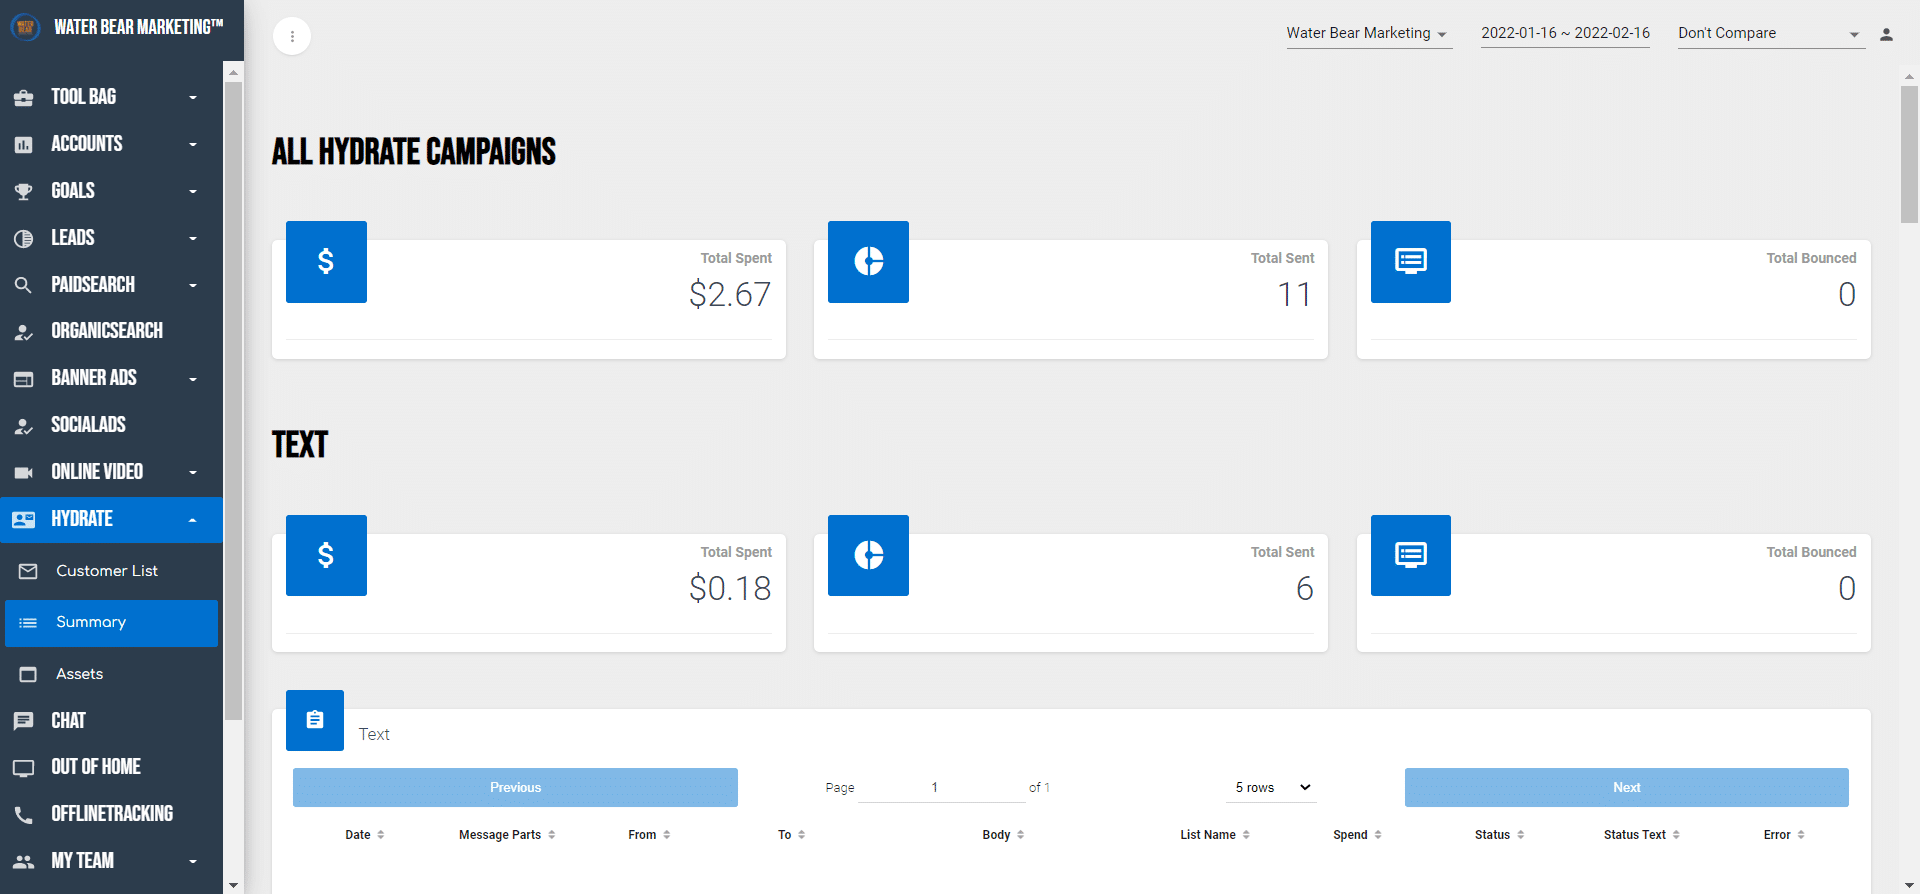Sort table by Status Text column

tap(1641, 835)
